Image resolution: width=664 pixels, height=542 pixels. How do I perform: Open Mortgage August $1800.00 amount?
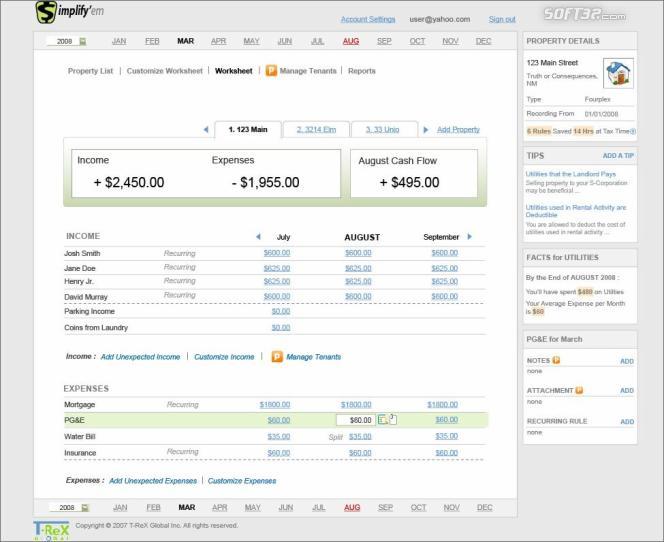point(356,404)
